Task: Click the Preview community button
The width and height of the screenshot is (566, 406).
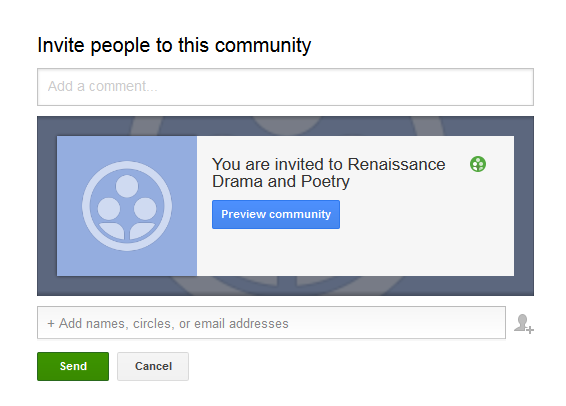Action: coord(276,214)
